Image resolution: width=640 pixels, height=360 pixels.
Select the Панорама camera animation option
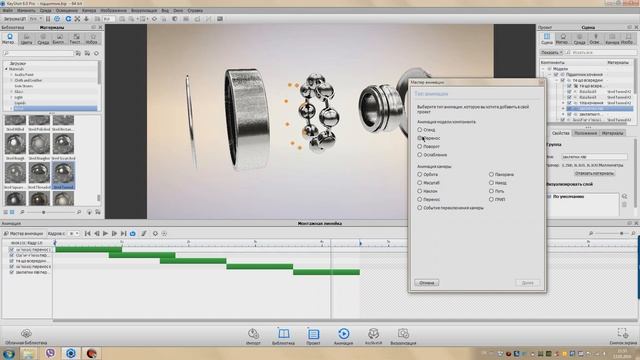click(x=491, y=174)
